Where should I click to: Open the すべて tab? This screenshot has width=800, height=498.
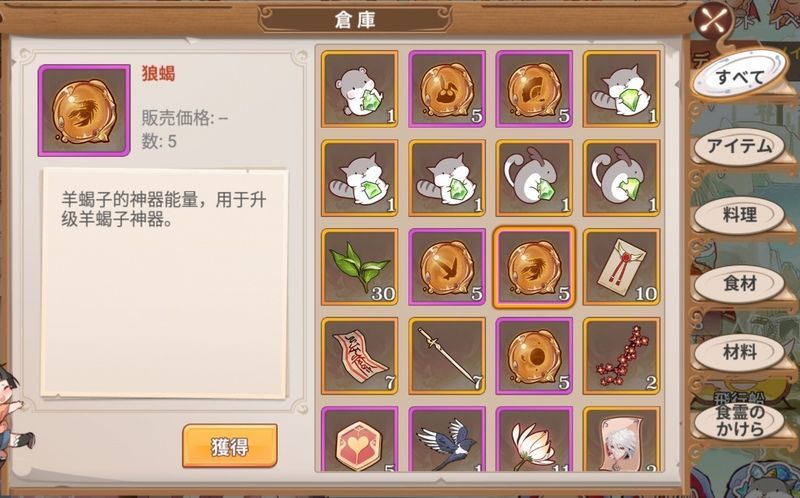[739, 77]
